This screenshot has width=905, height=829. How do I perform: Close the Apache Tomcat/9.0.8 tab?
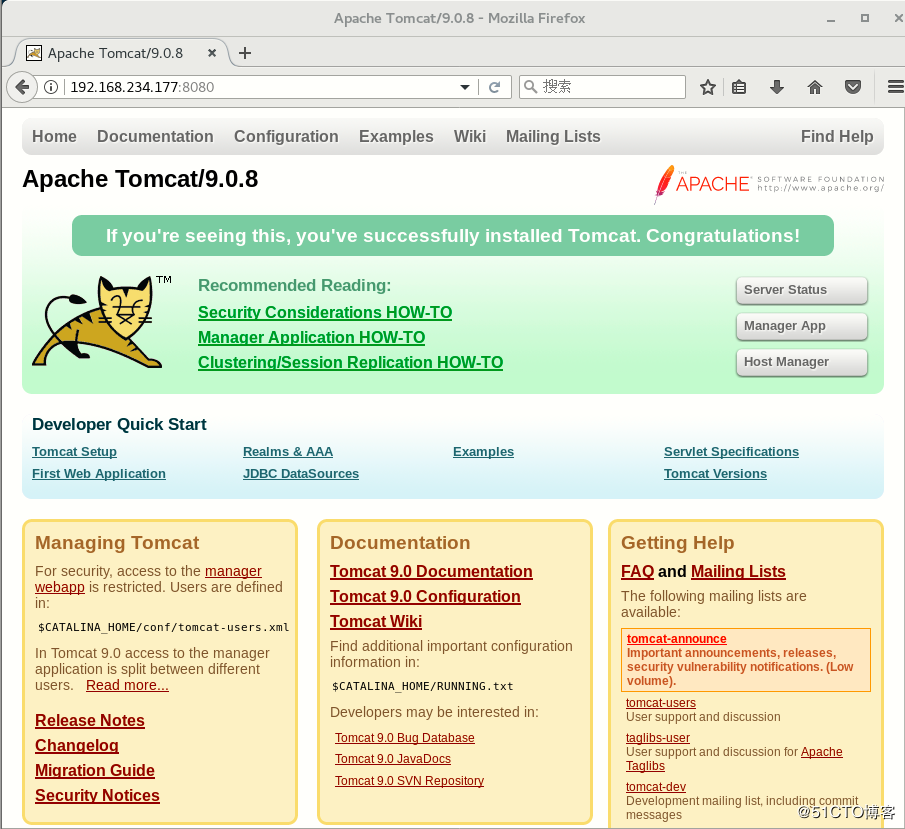click(212, 53)
